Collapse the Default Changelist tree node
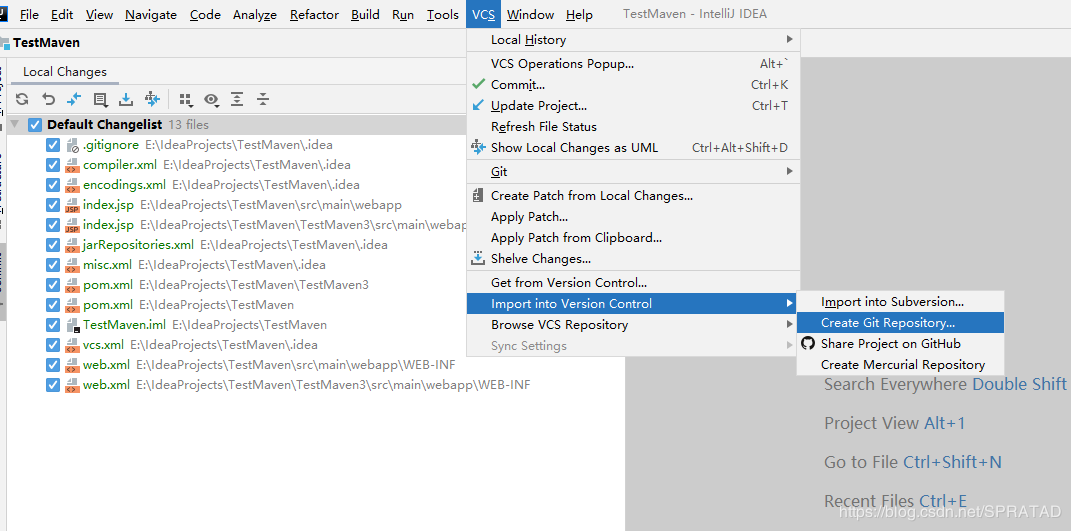 point(14,125)
